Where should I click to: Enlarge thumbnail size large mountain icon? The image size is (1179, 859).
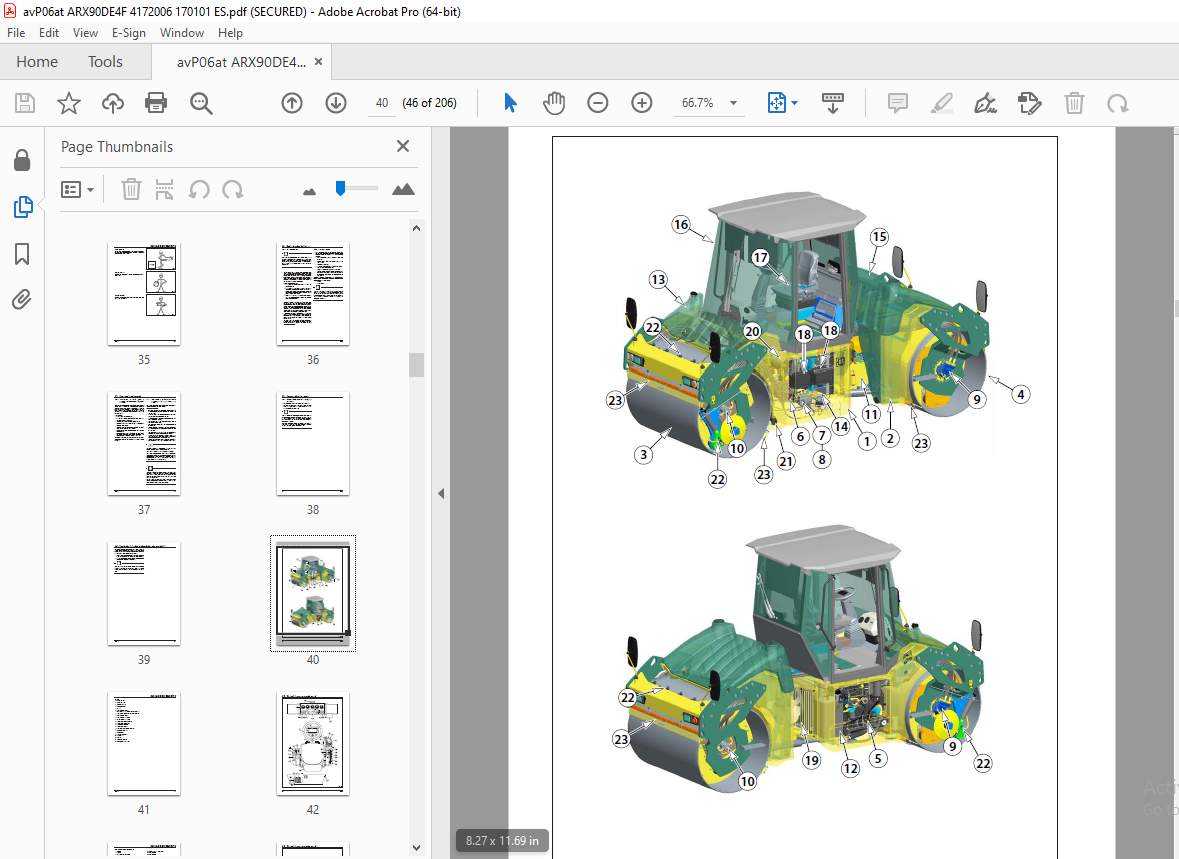coord(403,189)
